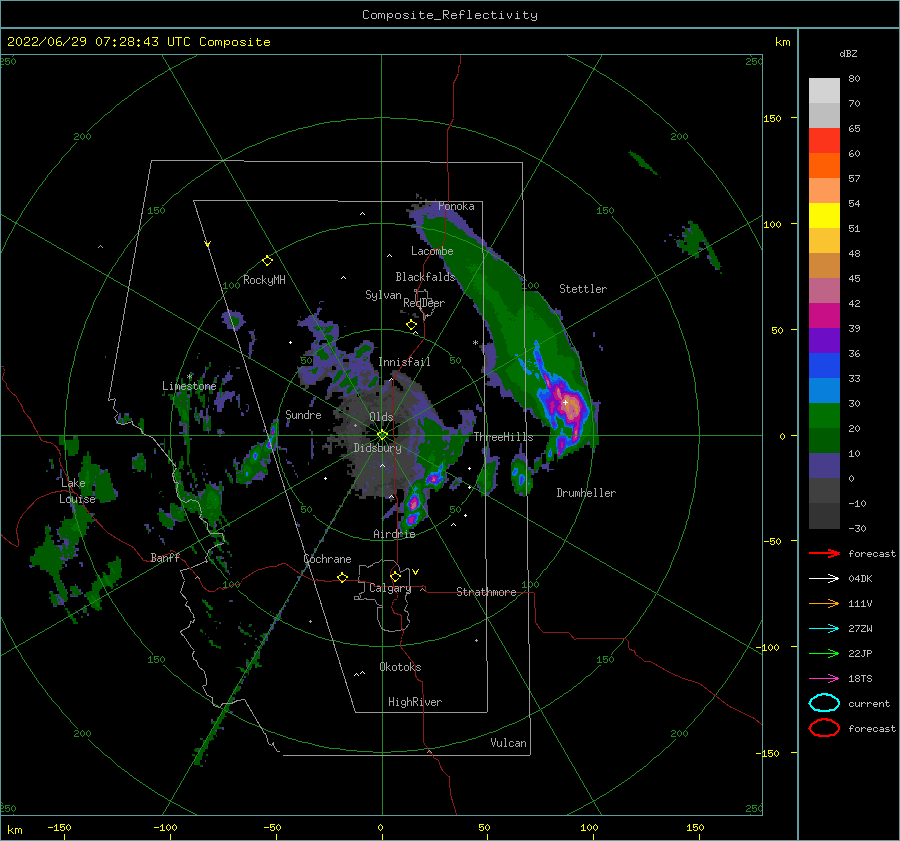
Task: Click the Innisfail label
Action: coord(404,362)
